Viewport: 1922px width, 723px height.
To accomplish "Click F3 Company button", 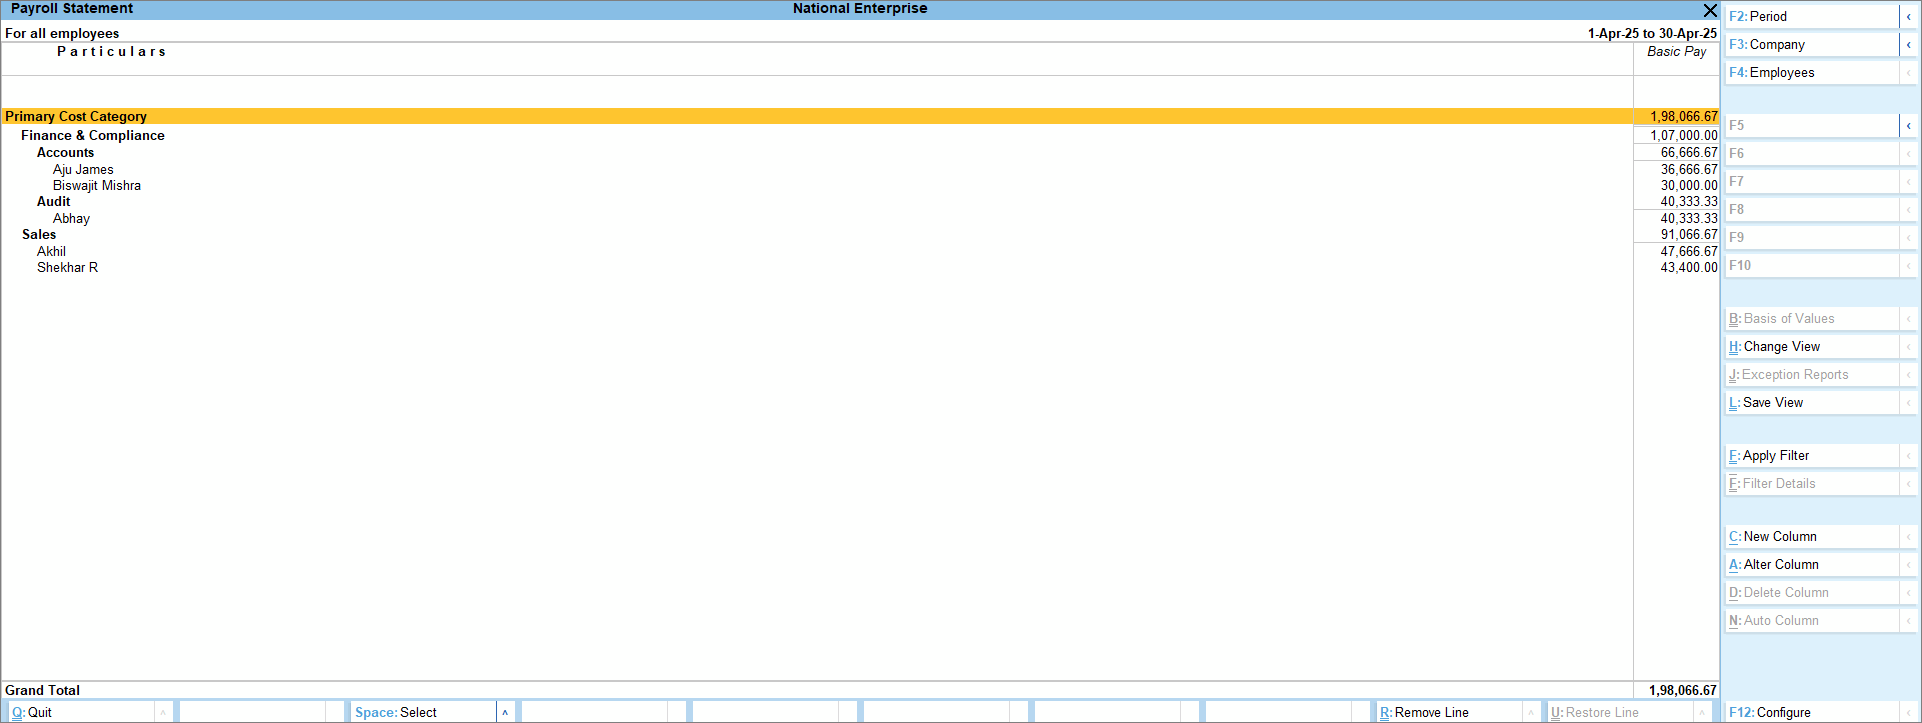I will (x=1810, y=45).
